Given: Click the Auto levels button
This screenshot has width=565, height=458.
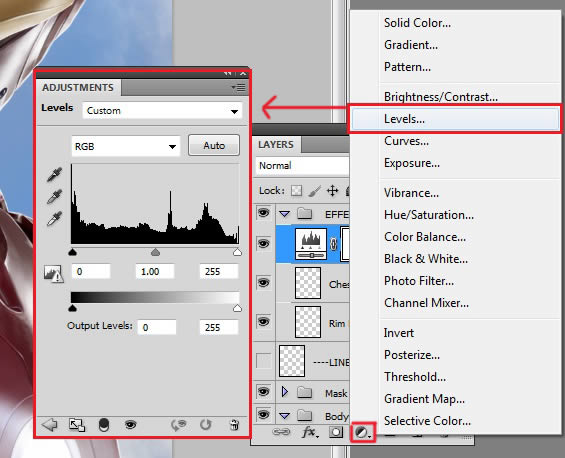Looking at the screenshot, I should (214, 145).
